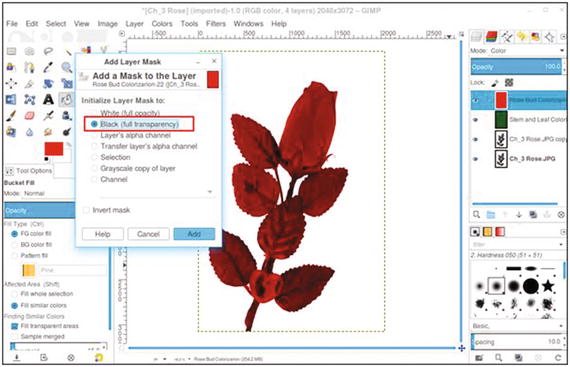Select the Dodge/Burn tool
This screenshot has height=367, width=570.
pos(67,132)
